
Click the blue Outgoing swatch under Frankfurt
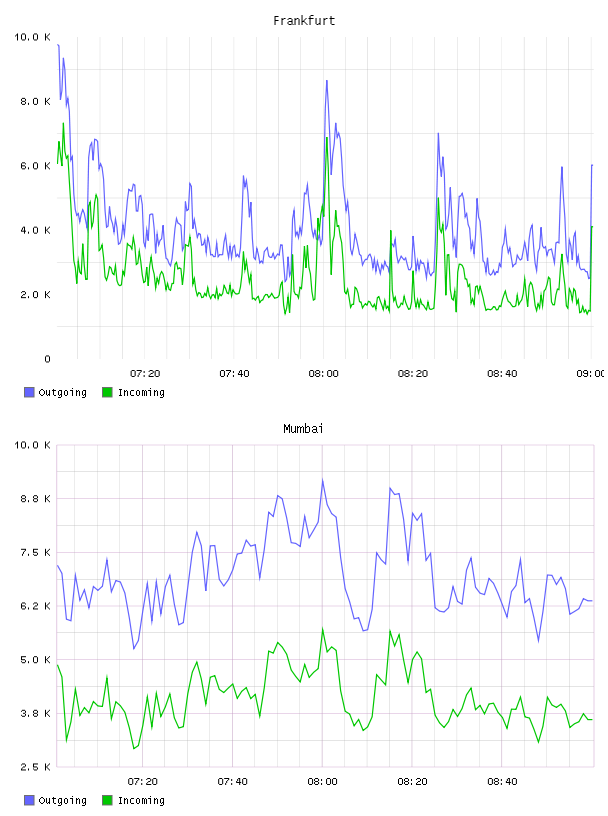tap(29, 392)
